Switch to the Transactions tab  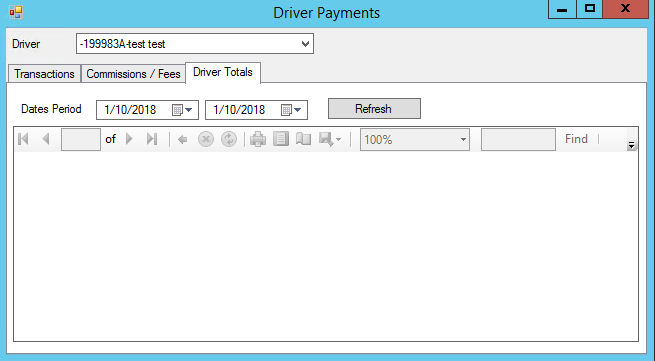[44, 74]
